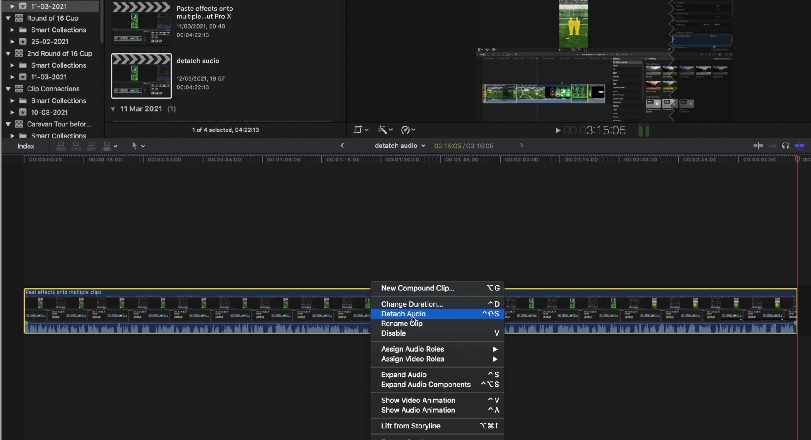This screenshot has height=440, width=811.
Task: Open the transform/crop tools dropdown
Action: coord(361,130)
